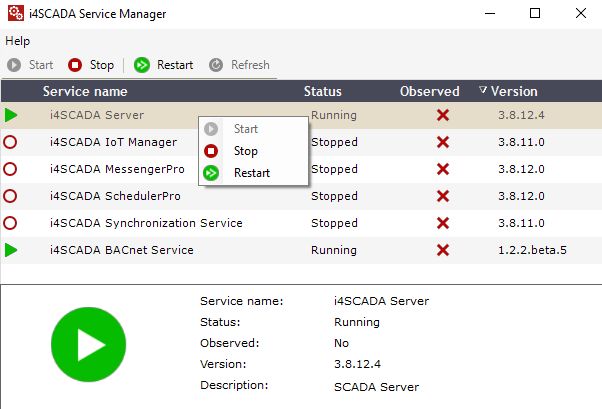Viewport: 602px width, 409px height.
Task: Minimize the Service Manager window
Action: (x=490, y=13)
